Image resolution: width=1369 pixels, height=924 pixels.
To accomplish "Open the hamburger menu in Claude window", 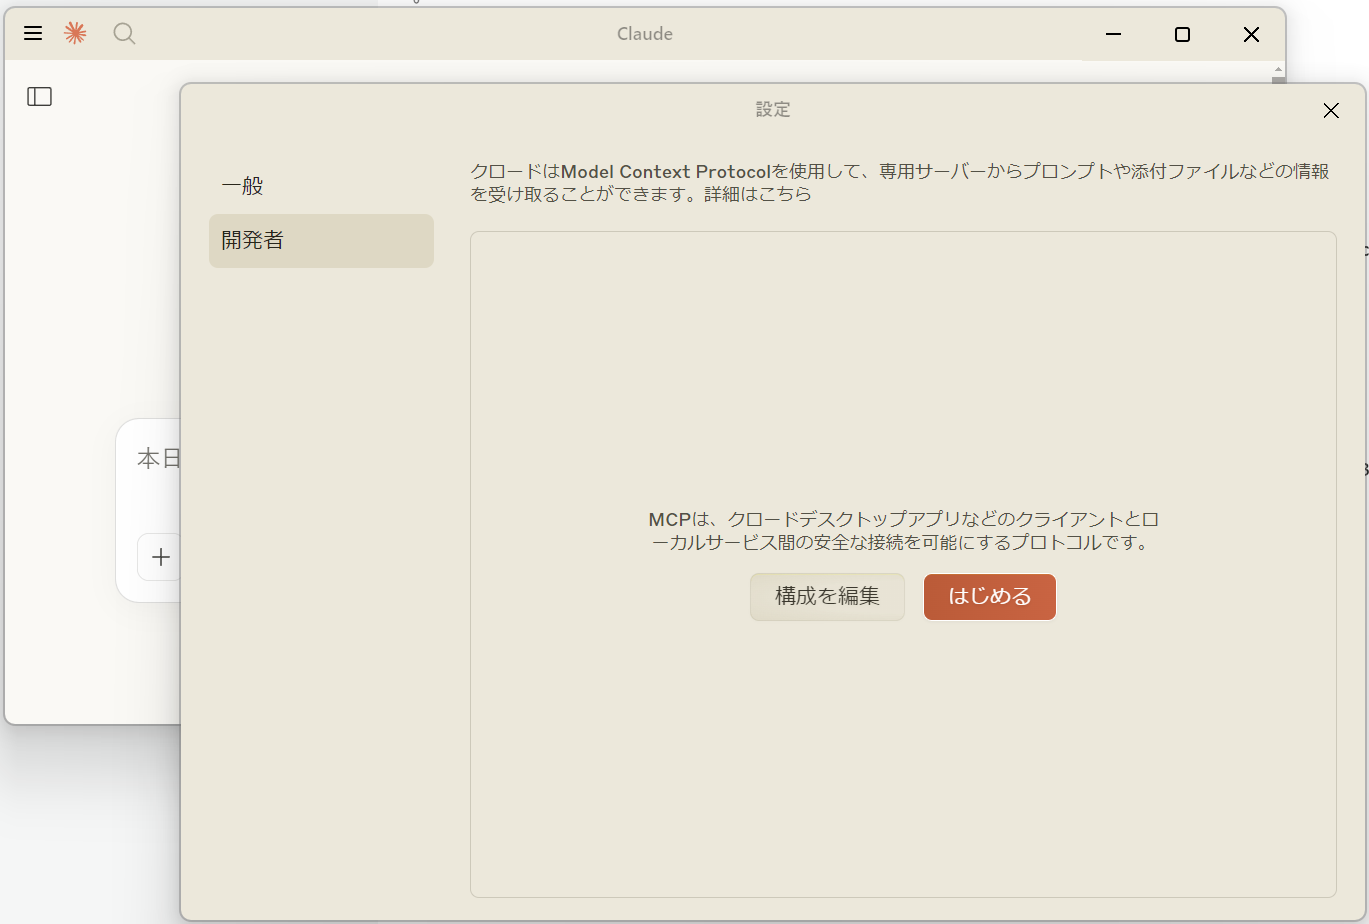I will [x=33, y=34].
